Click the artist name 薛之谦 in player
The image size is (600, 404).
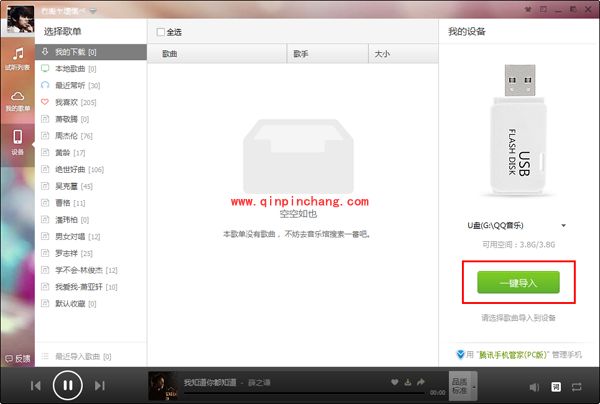pyautogui.click(x=259, y=383)
